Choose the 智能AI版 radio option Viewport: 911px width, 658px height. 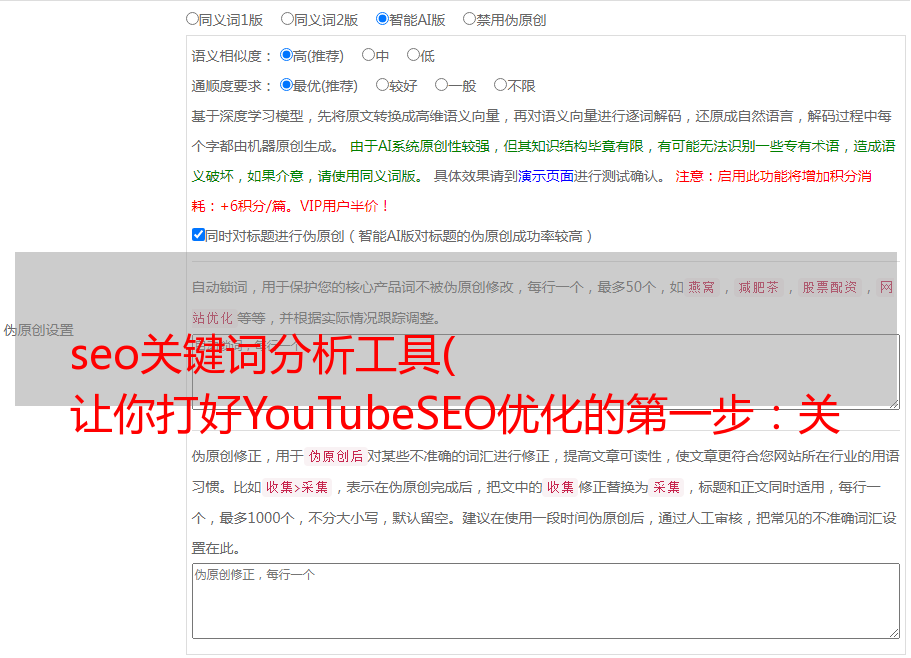click(x=382, y=19)
